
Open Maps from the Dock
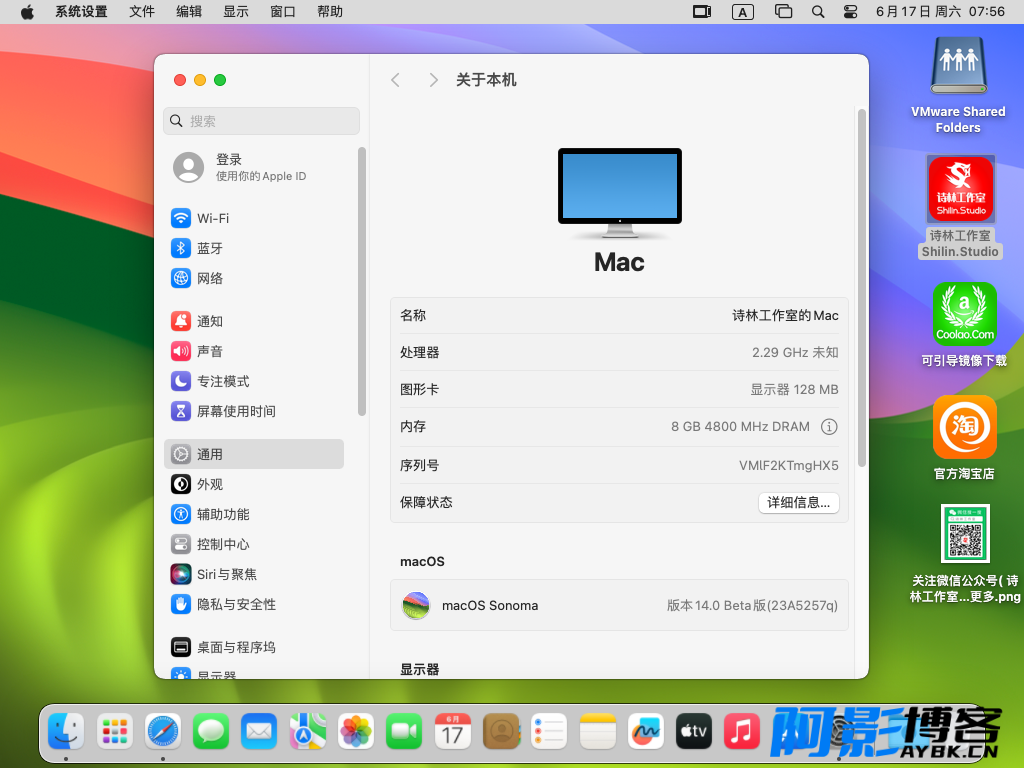(308, 731)
